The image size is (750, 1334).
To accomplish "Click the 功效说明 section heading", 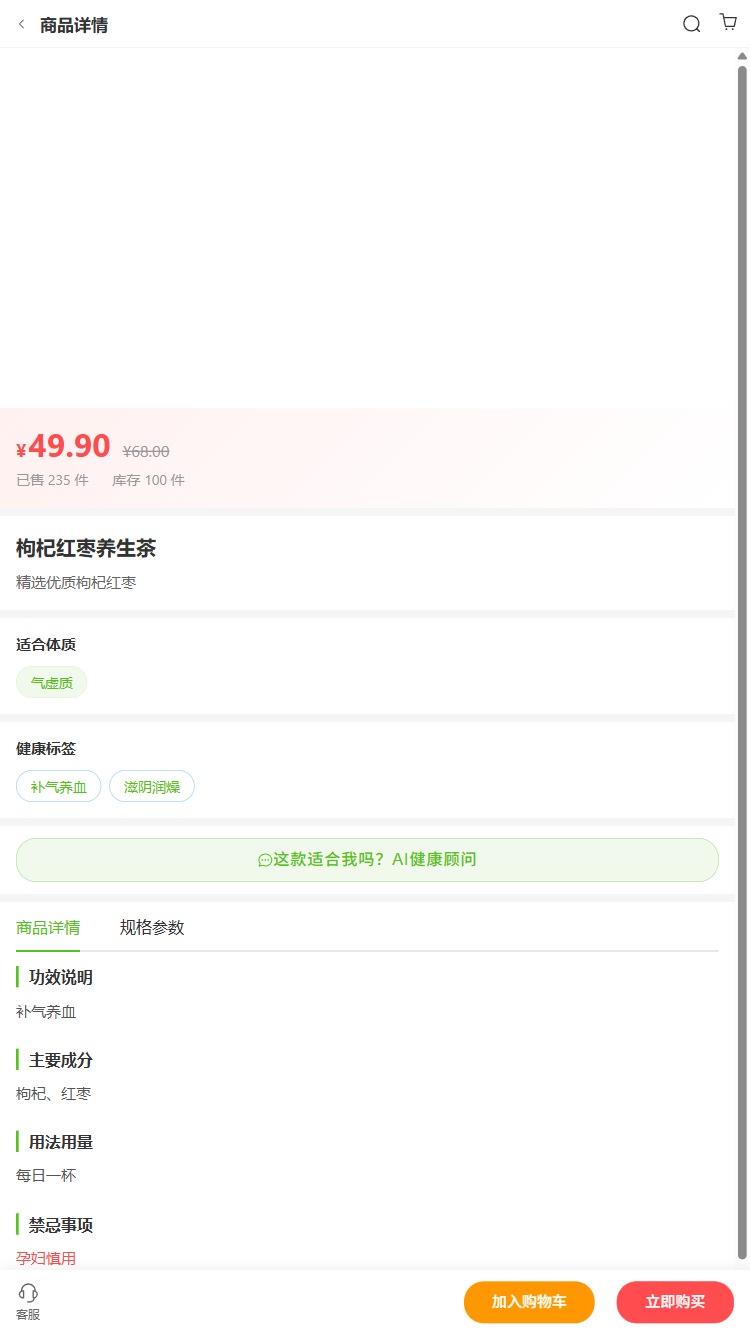I will (60, 977).
